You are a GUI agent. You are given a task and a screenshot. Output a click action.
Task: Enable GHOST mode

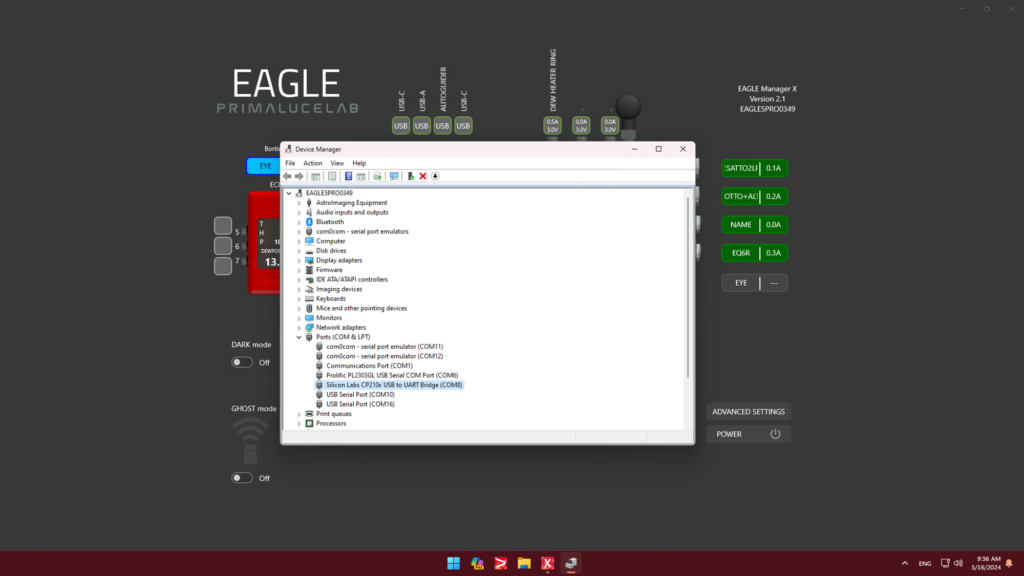(x=241, y=478)
